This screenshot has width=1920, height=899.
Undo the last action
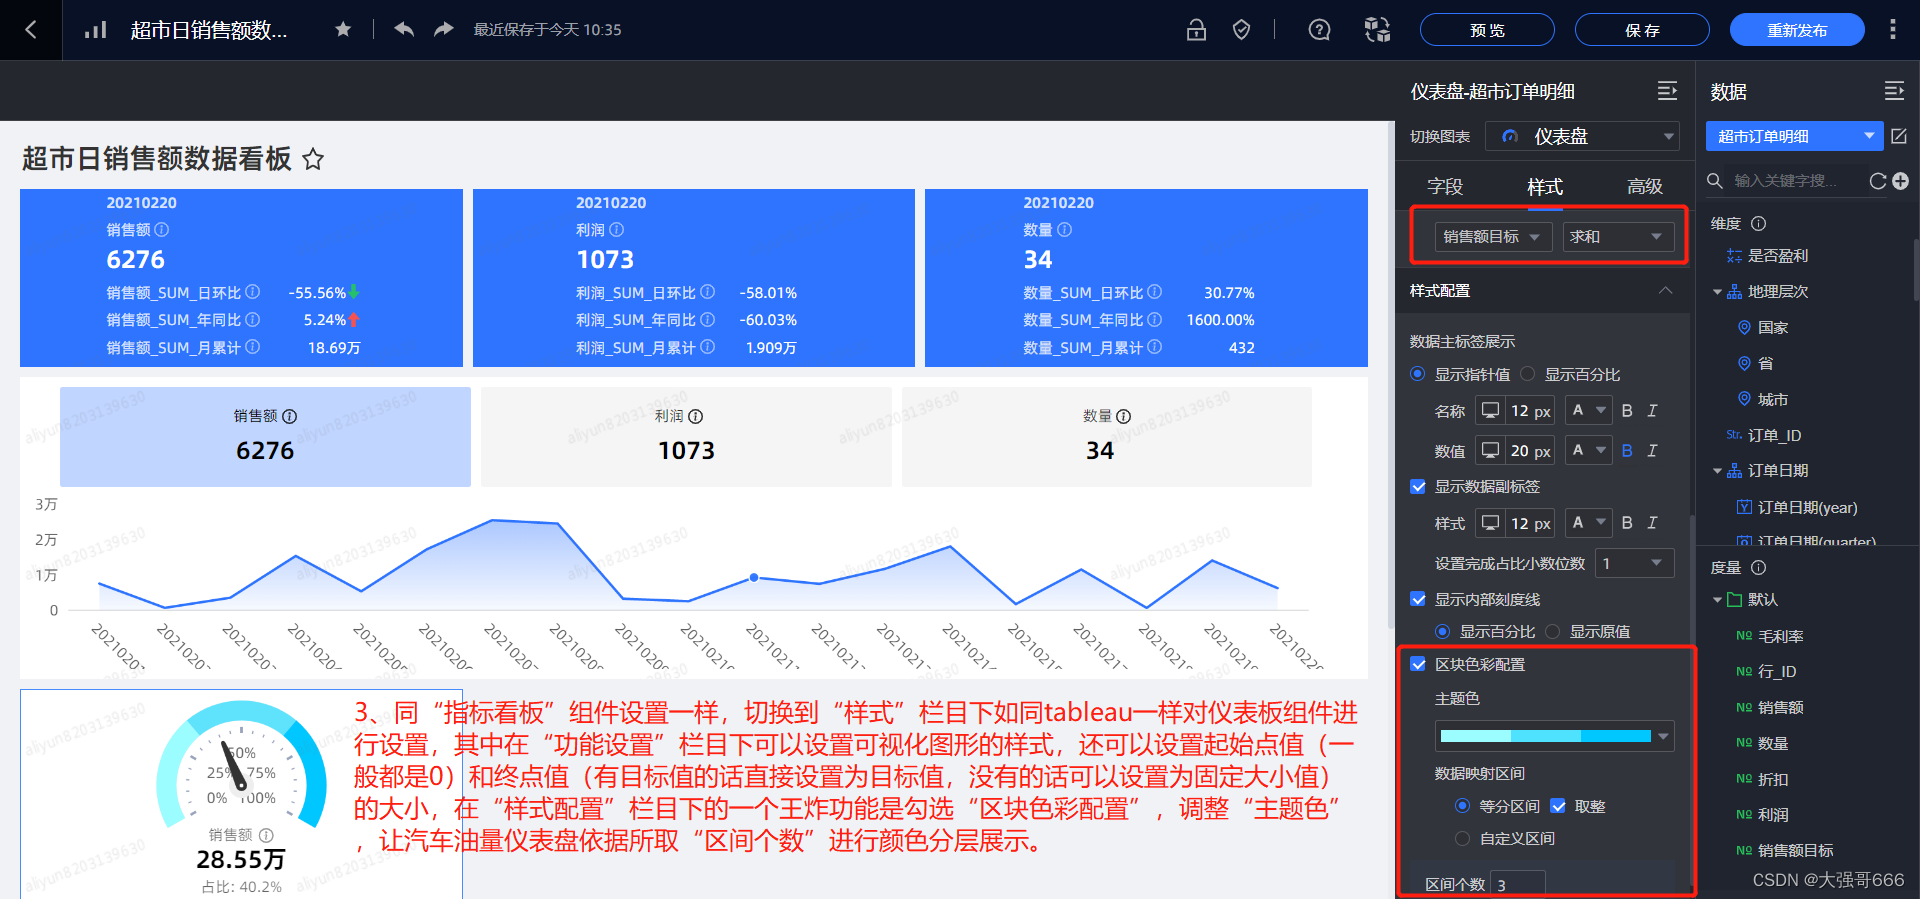[x=404, y=29]
